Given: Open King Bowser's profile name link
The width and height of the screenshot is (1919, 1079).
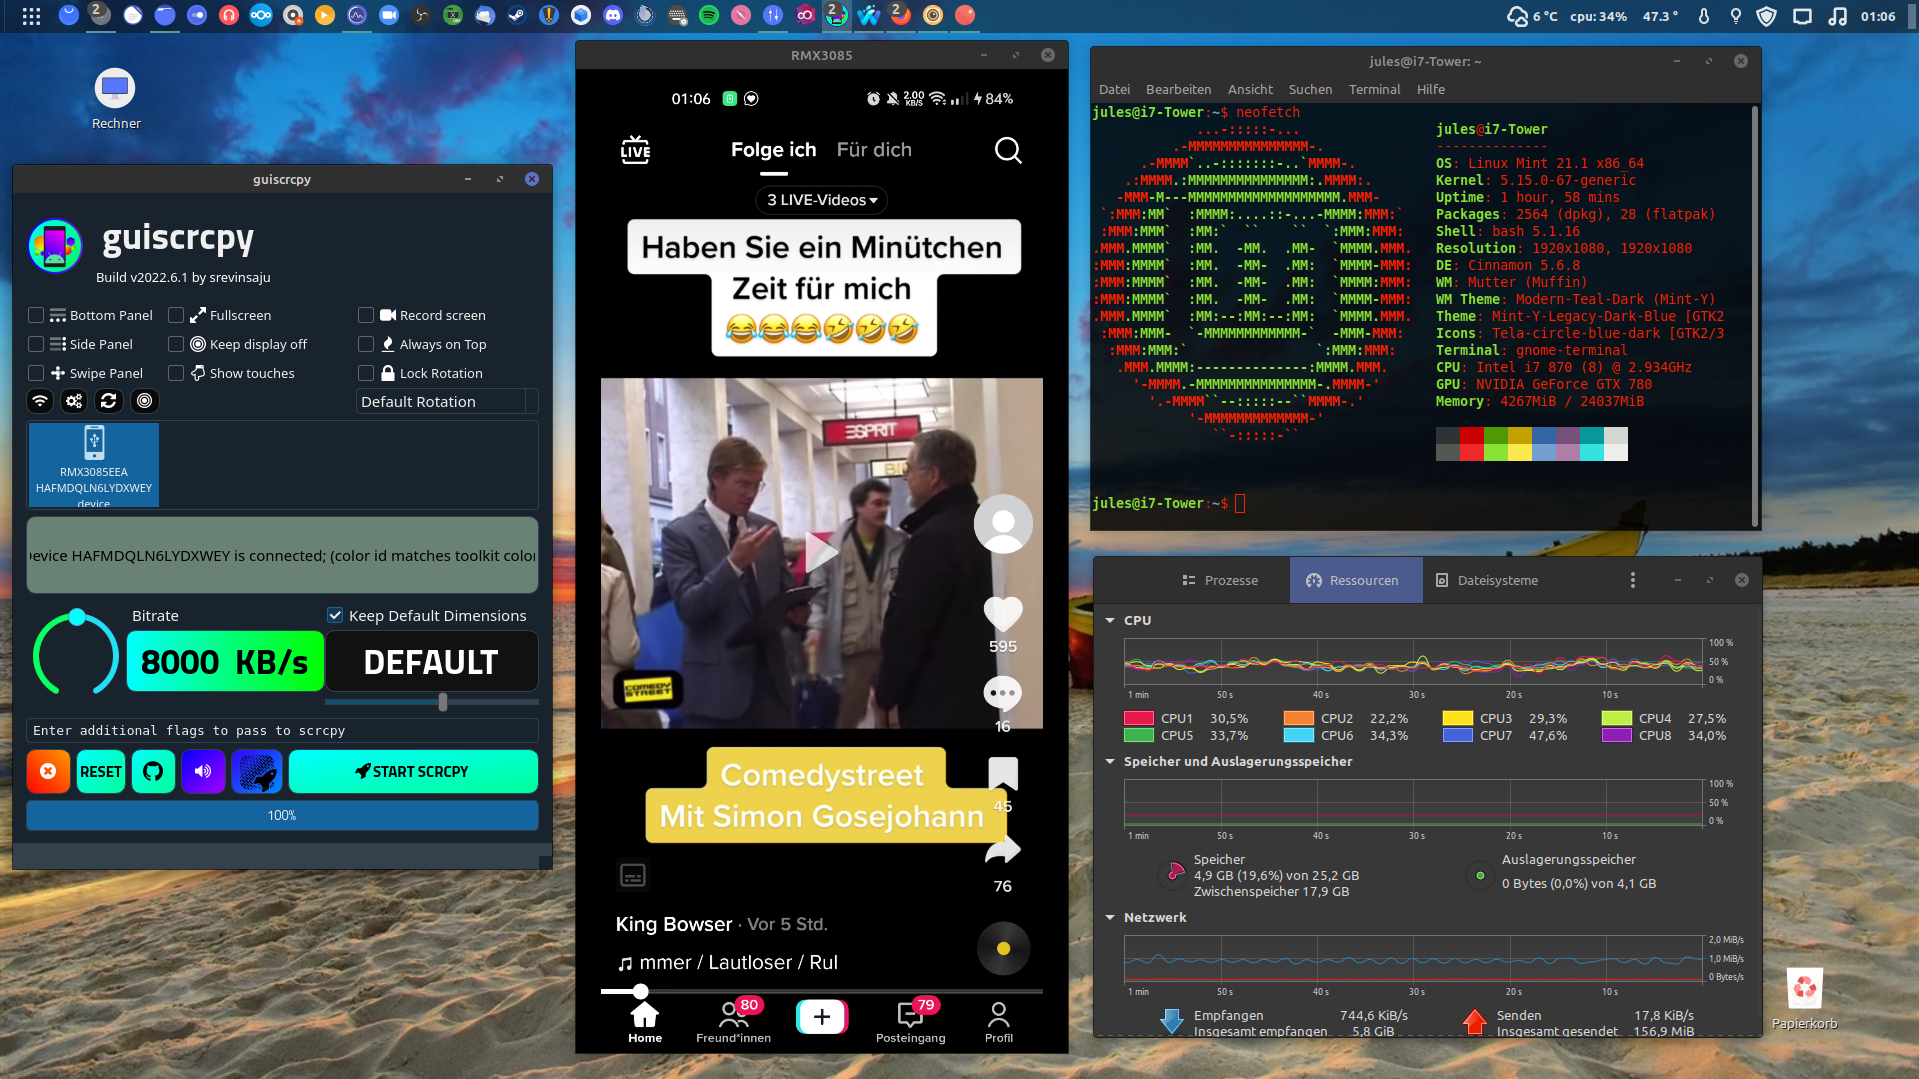Looking at the screenshot, I should point(674,924).
